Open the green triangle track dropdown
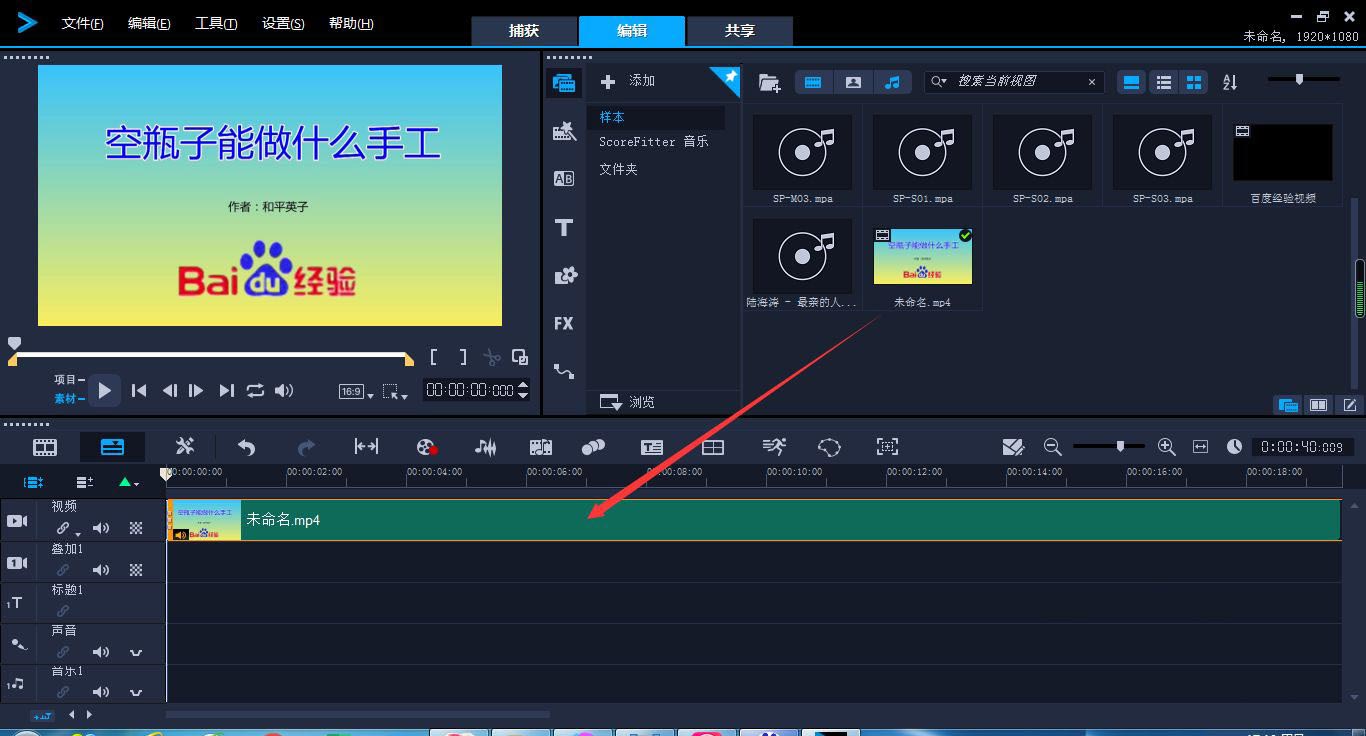 [128, 482]
